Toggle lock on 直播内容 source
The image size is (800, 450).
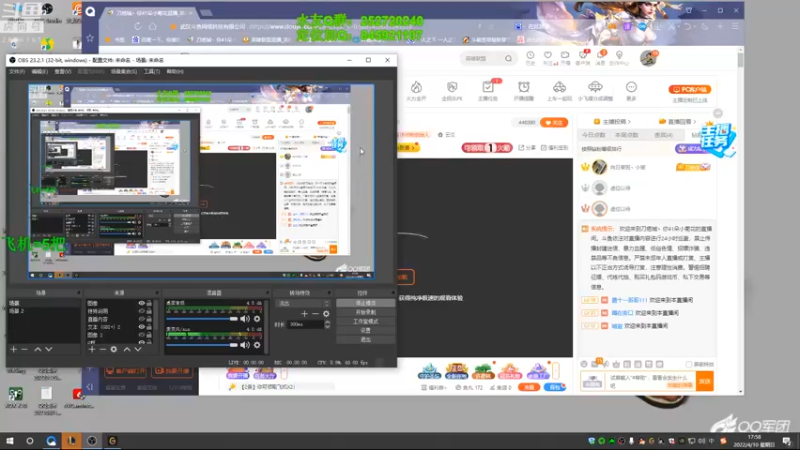[149, 319]
